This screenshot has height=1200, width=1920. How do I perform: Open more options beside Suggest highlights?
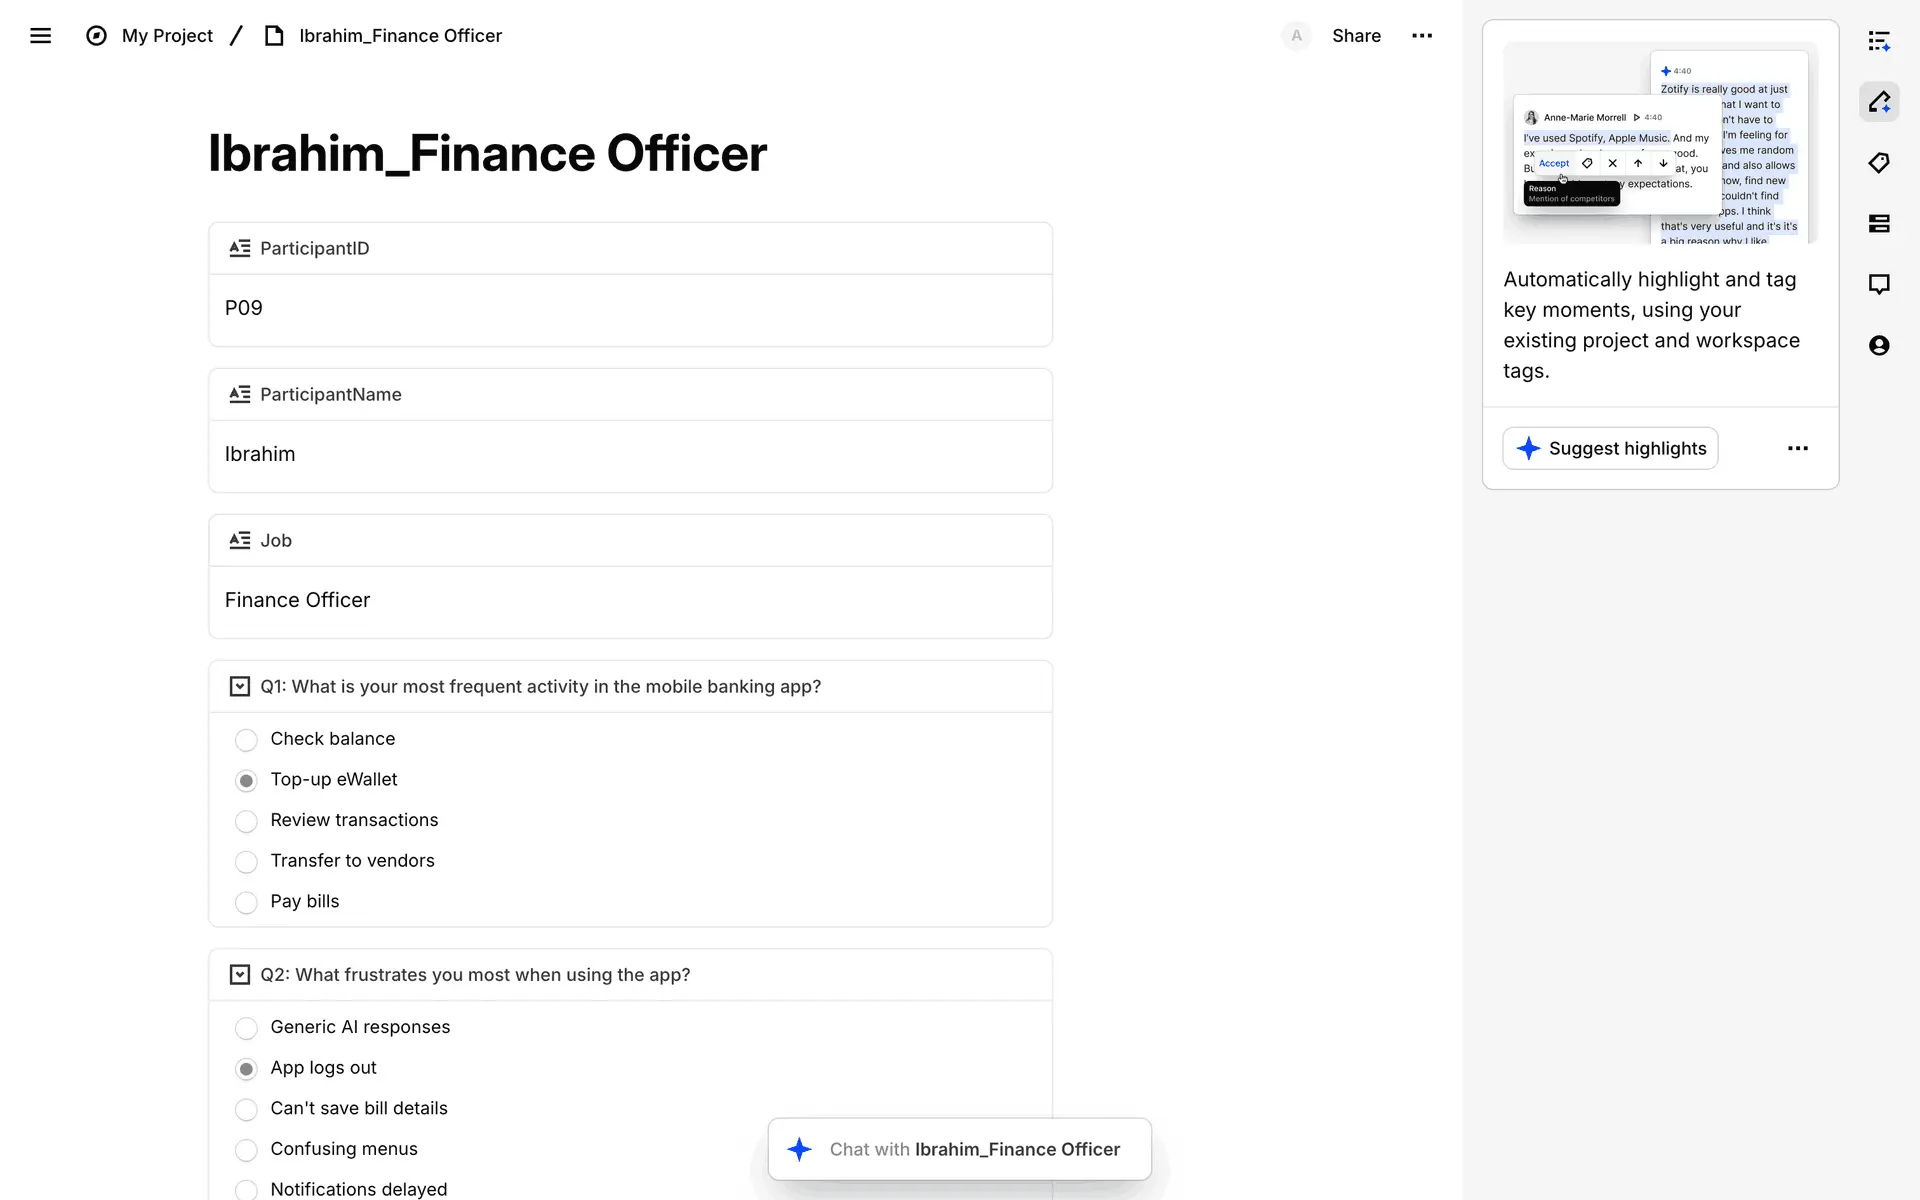click(x=1797, y=449)
